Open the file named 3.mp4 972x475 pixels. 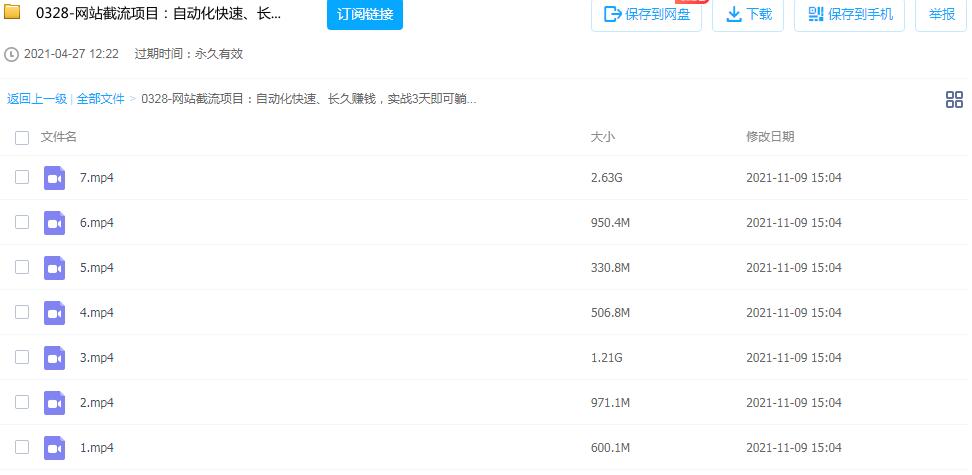click(97, 358)
